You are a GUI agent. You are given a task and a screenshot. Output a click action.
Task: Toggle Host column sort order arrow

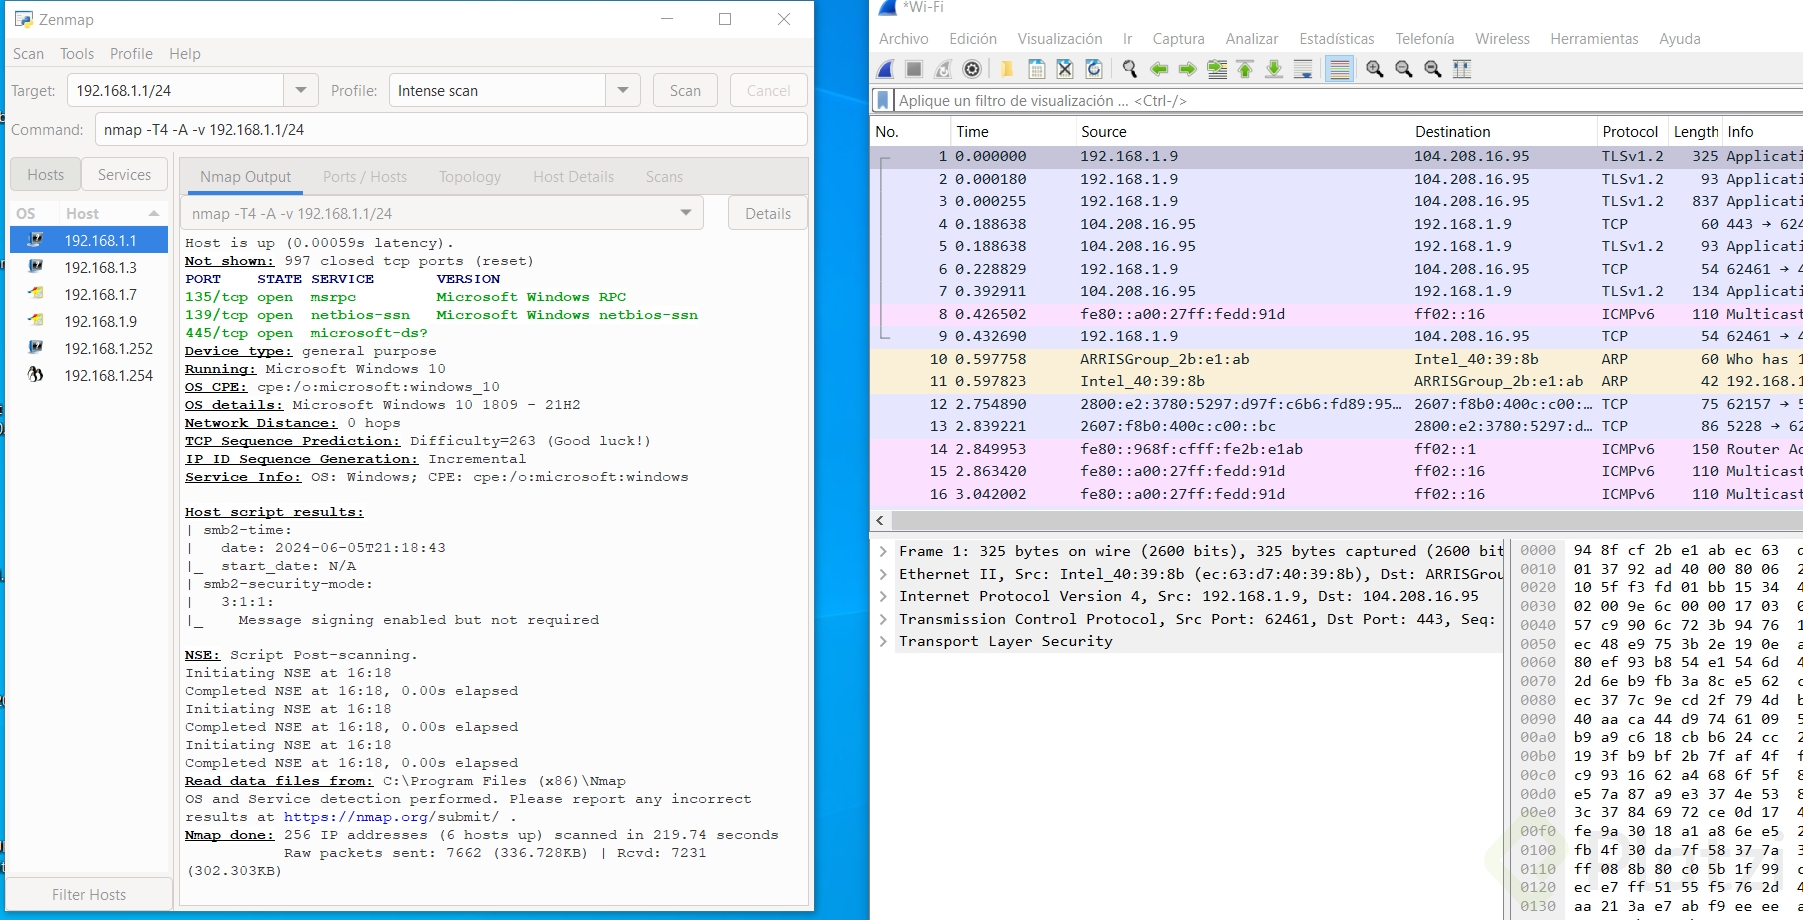154,214
